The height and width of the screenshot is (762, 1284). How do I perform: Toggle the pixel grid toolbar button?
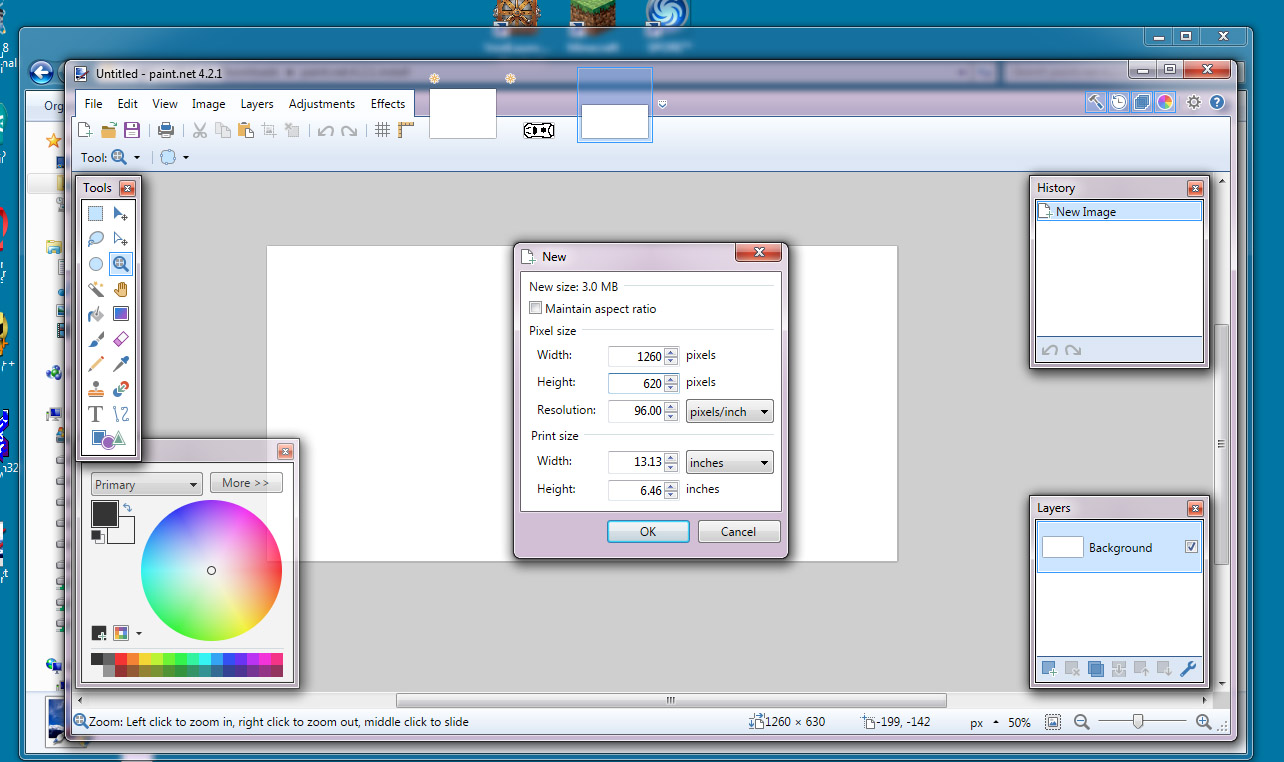(x=381, y=130)
